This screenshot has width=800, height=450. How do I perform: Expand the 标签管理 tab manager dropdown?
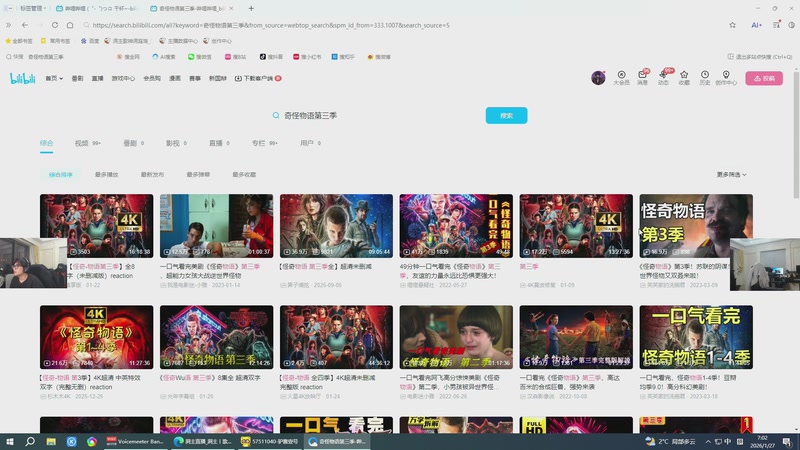click(x=31, y=8)
